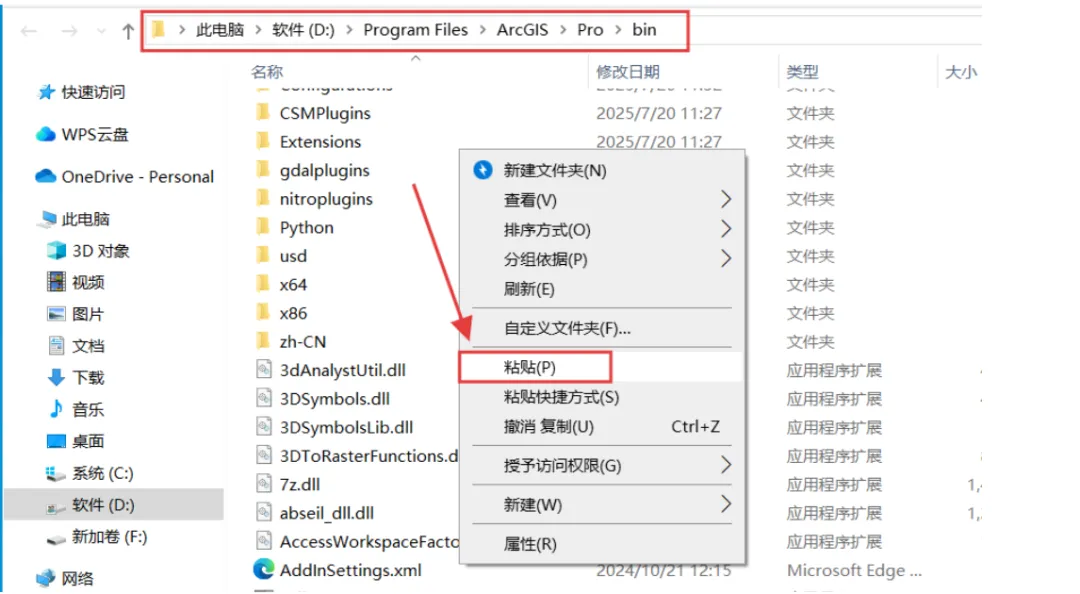Open WPS云盘 cloud icon in sidebar
Image resolution: width=1080 pixels, height=594 pixels.
click(x=45, y=134)
